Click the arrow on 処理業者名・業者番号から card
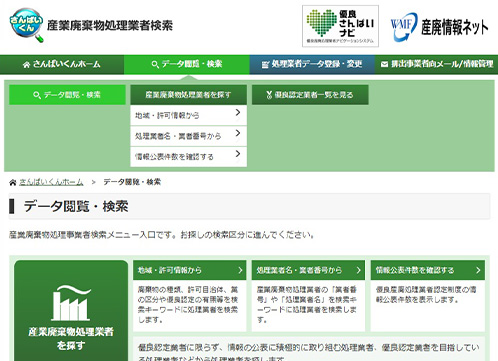This screenshot has width=498, height=361. coord(358,270)
